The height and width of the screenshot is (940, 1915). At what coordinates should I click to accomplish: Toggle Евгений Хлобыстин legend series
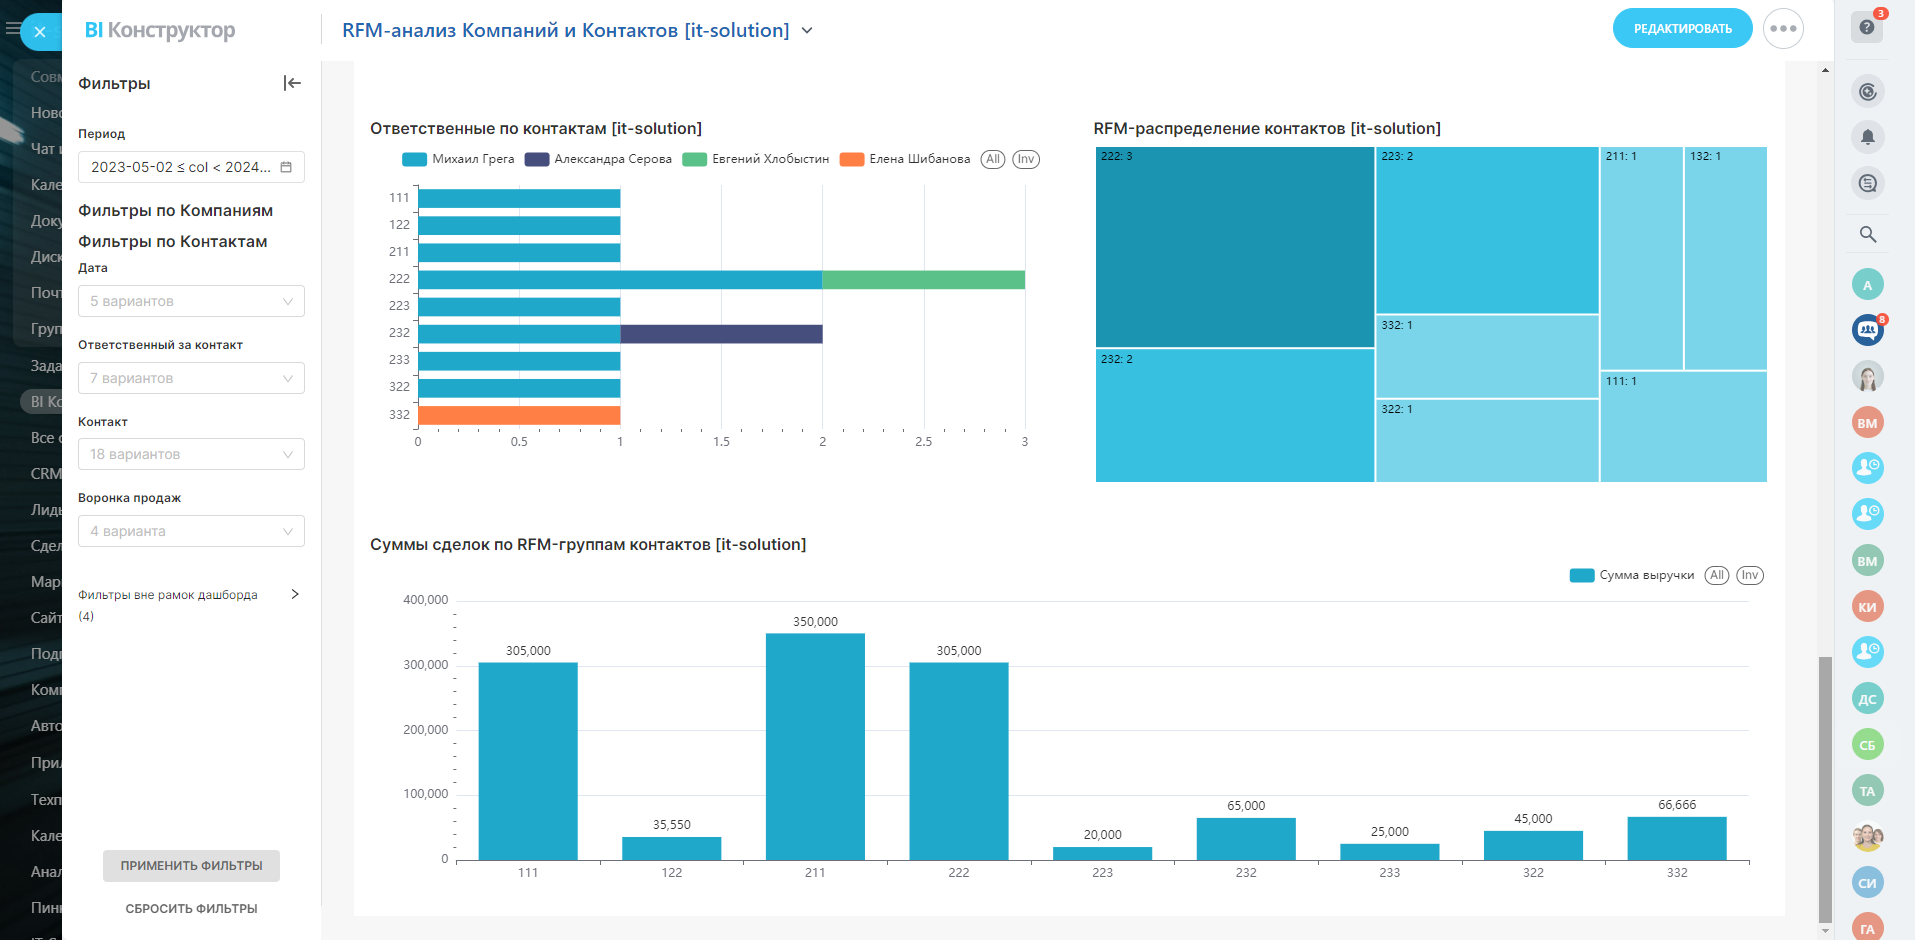(755, 159)
